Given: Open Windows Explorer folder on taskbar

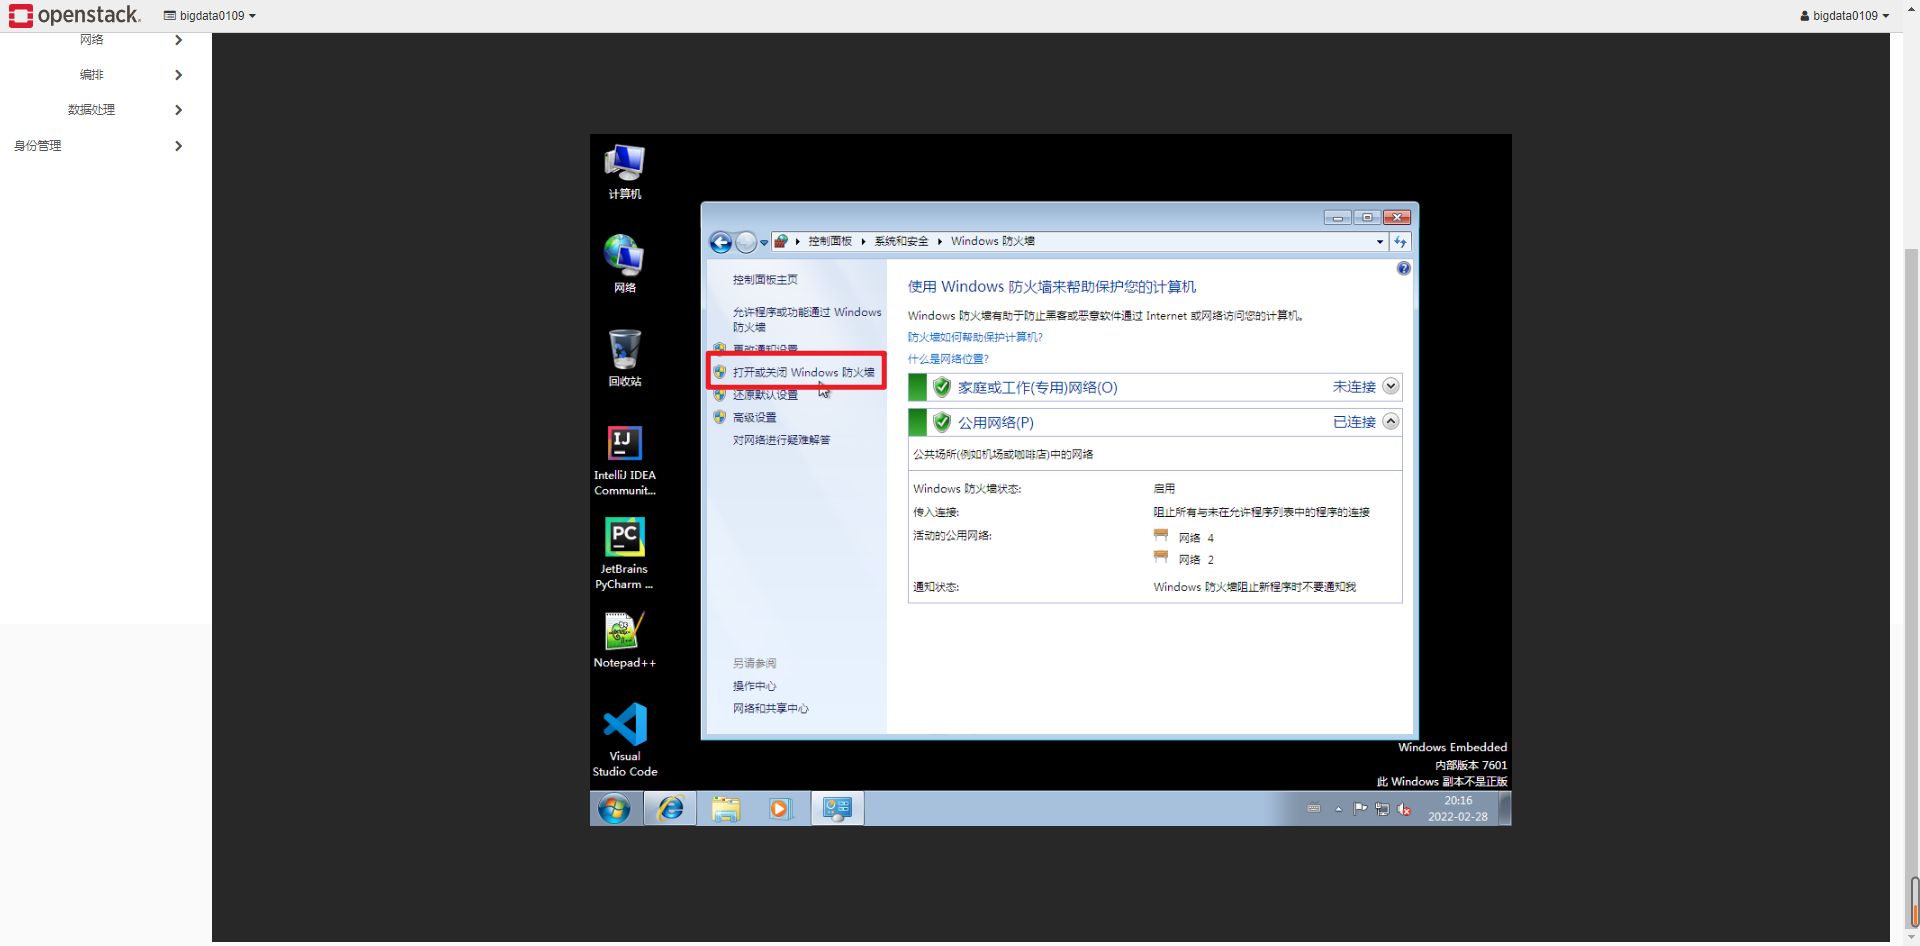Looking at the screenshot, I should [726, 808].
